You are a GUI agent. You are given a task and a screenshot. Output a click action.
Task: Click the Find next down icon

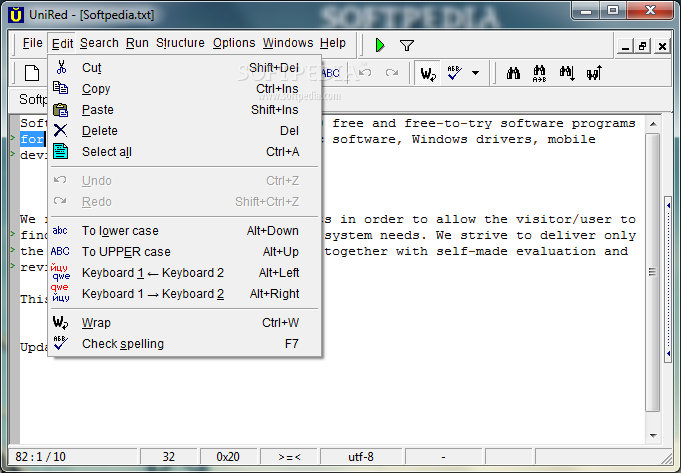(567, 73)
